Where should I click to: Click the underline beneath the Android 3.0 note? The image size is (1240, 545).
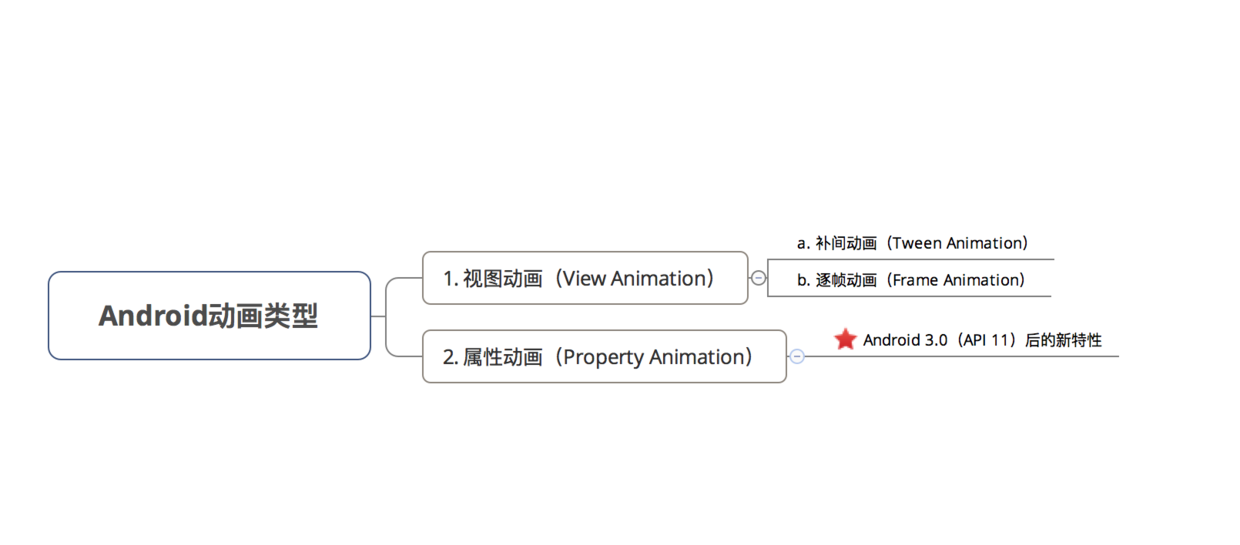[x=961, y=356]
